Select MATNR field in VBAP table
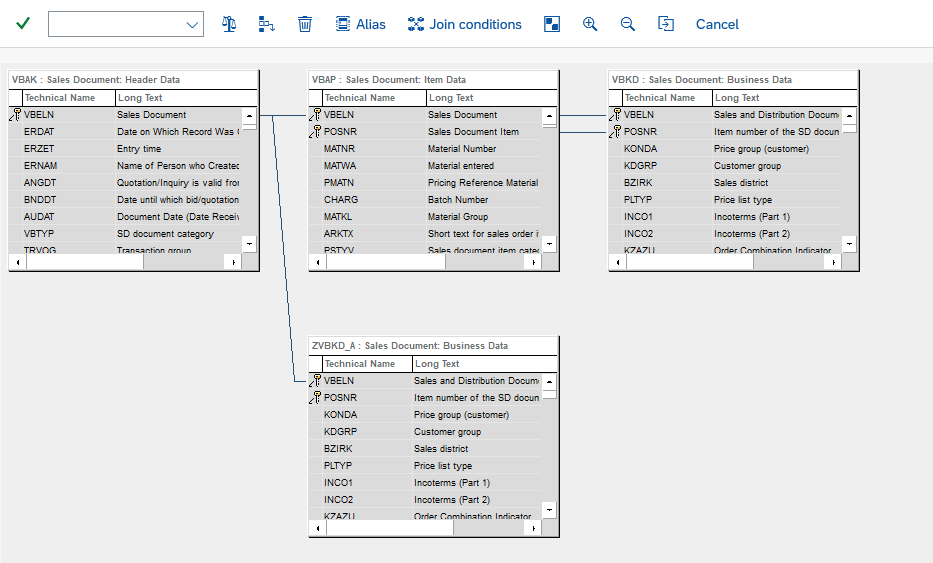This screenshot has height=563, width=933. tap(425, 149)
